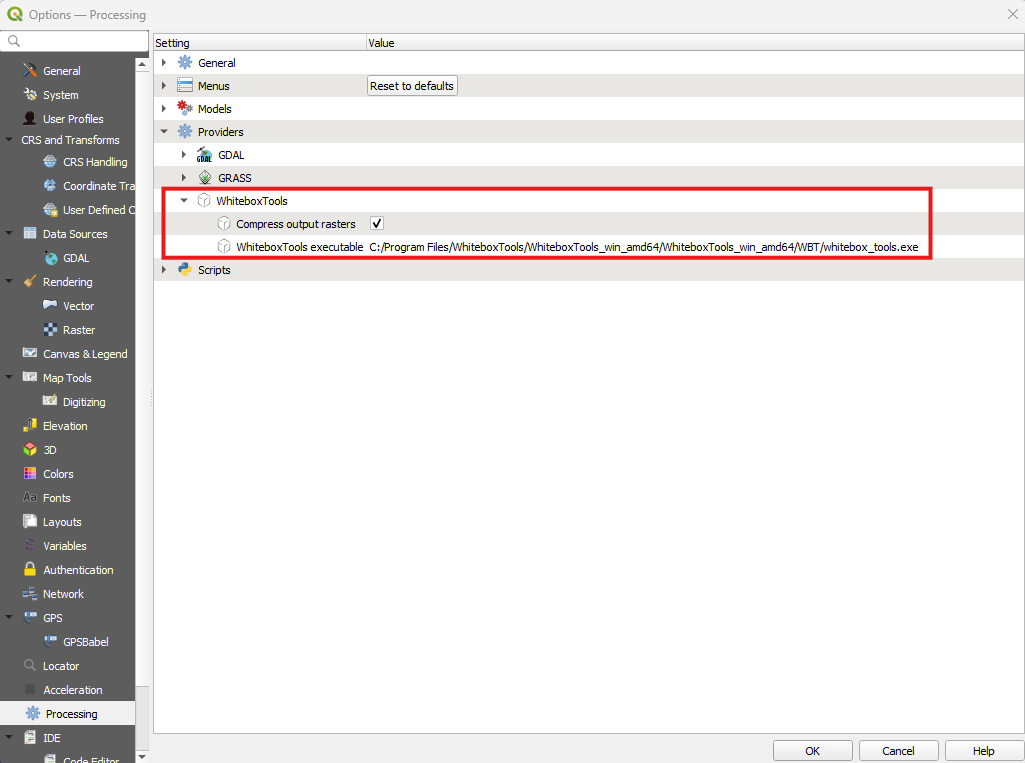The width and height of the screenshot is (1025, 763).
Task: Select the GRASS provider icon
Action: tap(203, 178)
